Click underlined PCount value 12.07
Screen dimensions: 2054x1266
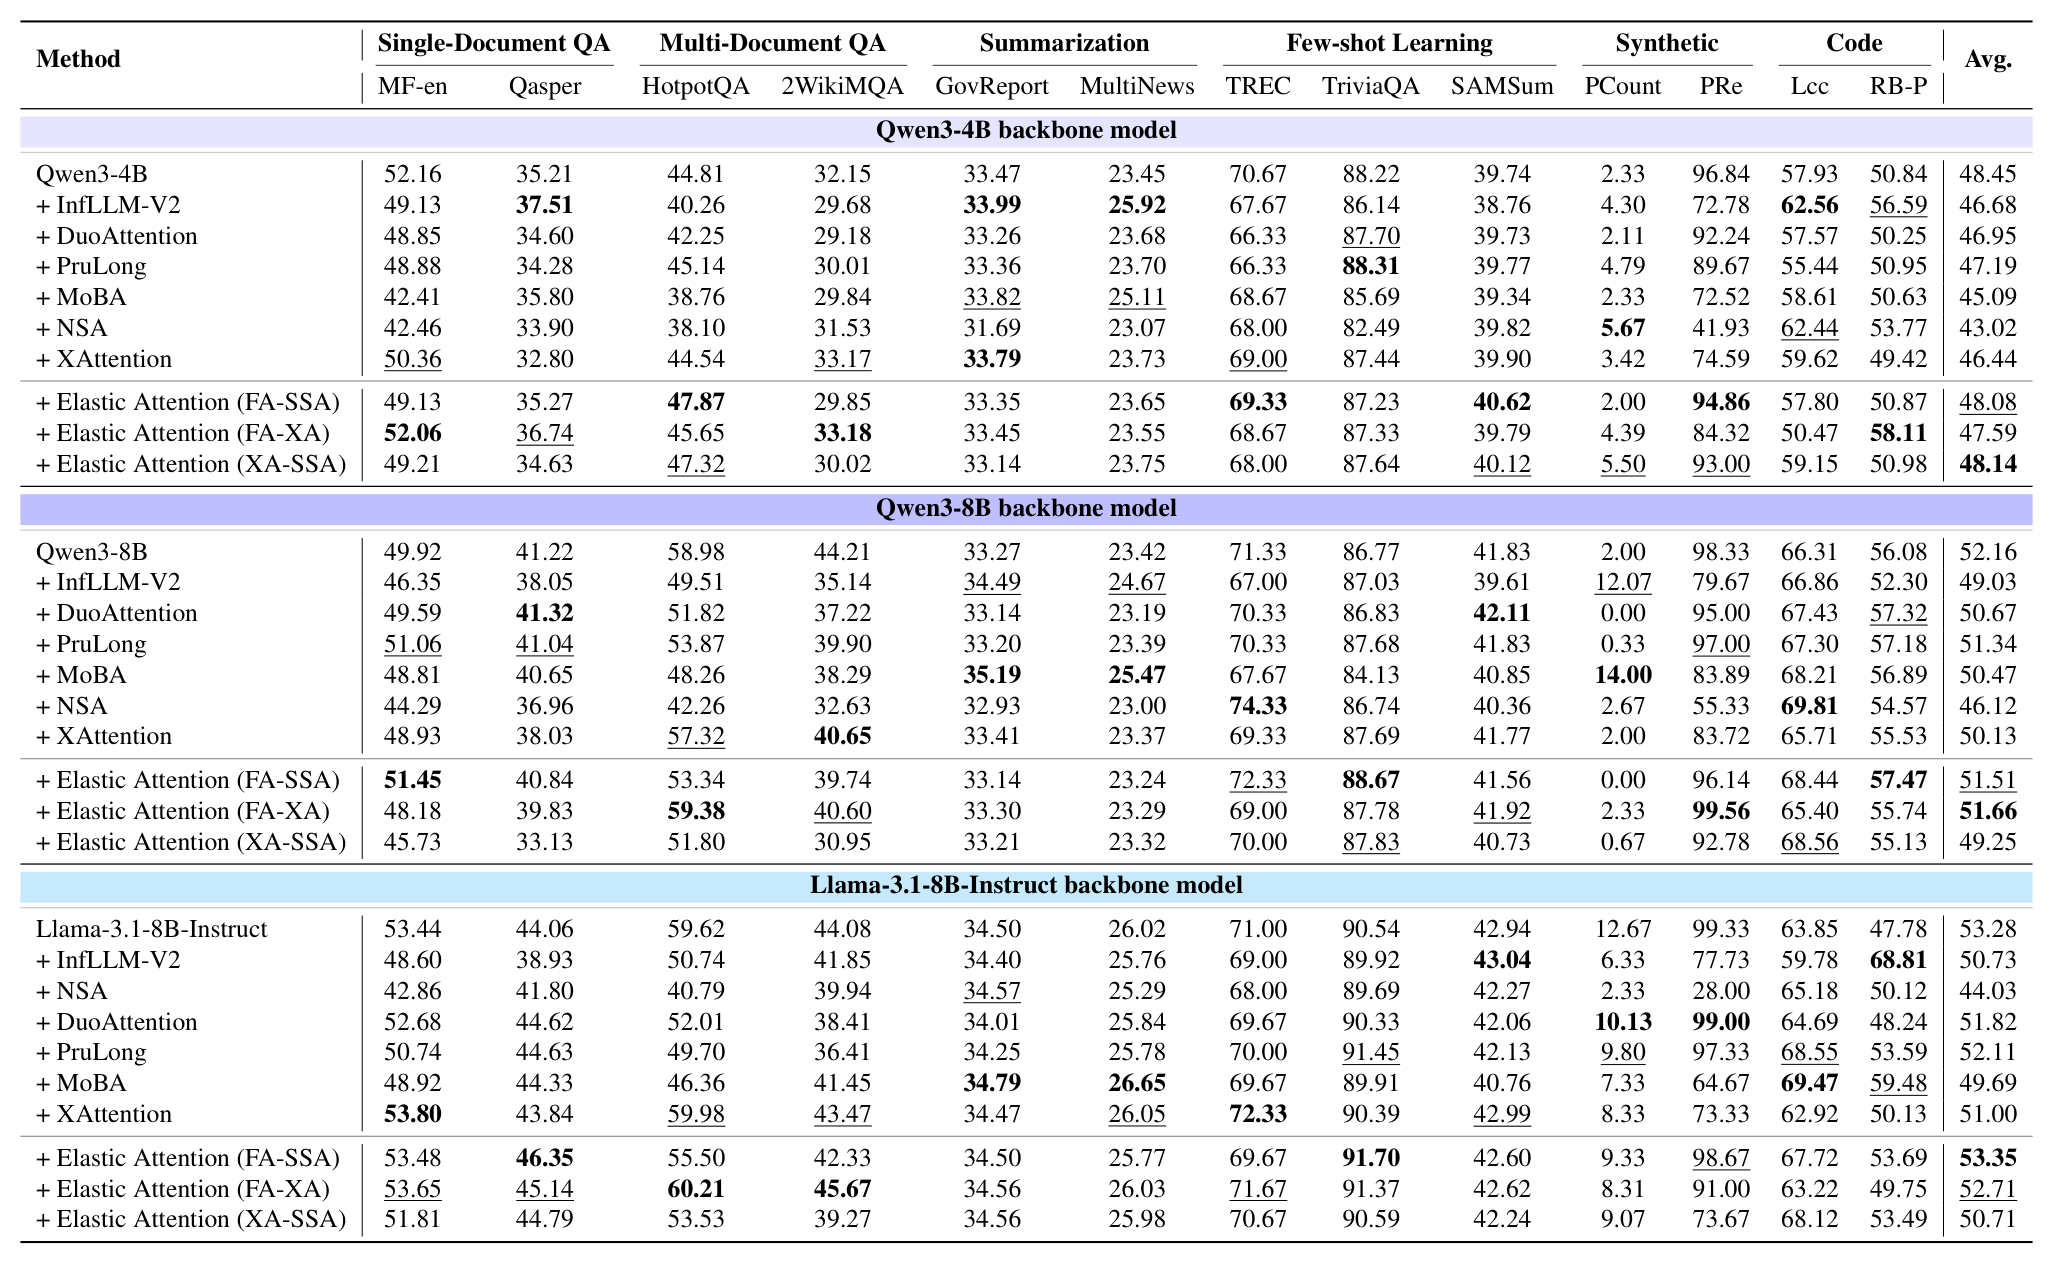coord(1622,582)
